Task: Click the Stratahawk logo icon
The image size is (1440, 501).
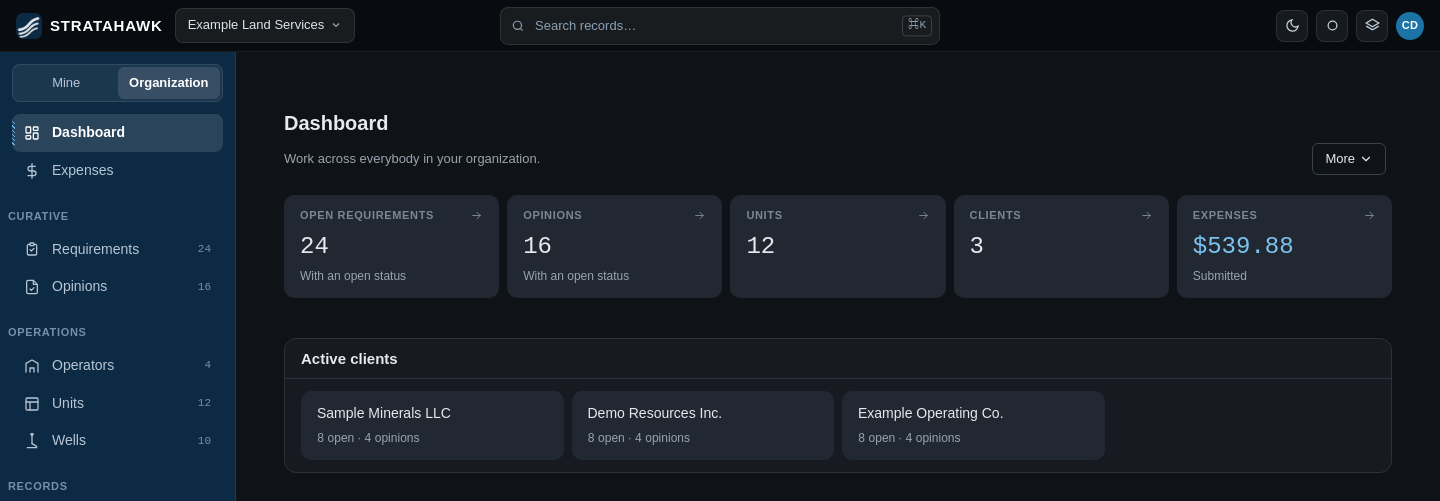Action: coord(29,26)
